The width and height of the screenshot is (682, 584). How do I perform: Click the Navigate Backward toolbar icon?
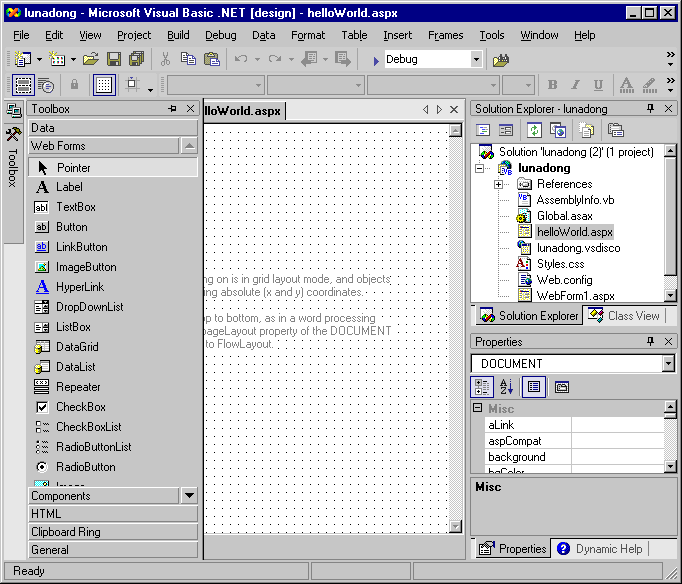coord(309,59)
